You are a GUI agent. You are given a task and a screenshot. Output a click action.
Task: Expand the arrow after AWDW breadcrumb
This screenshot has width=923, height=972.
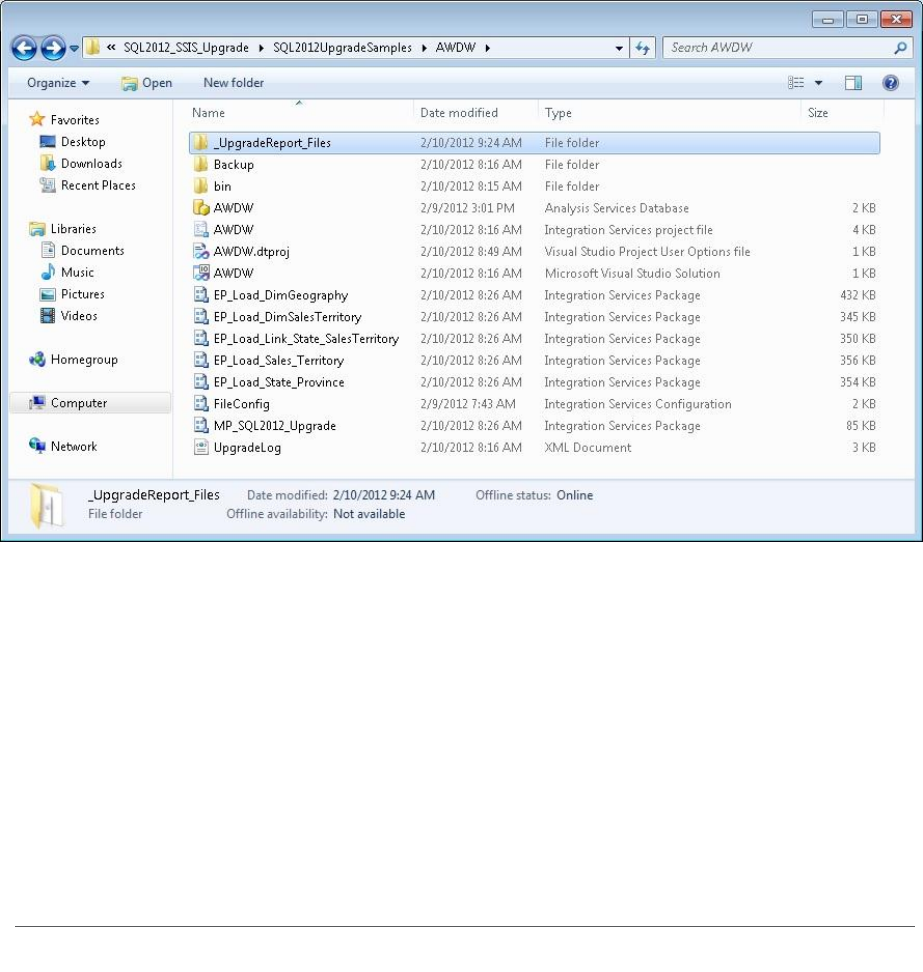[488, 48]
